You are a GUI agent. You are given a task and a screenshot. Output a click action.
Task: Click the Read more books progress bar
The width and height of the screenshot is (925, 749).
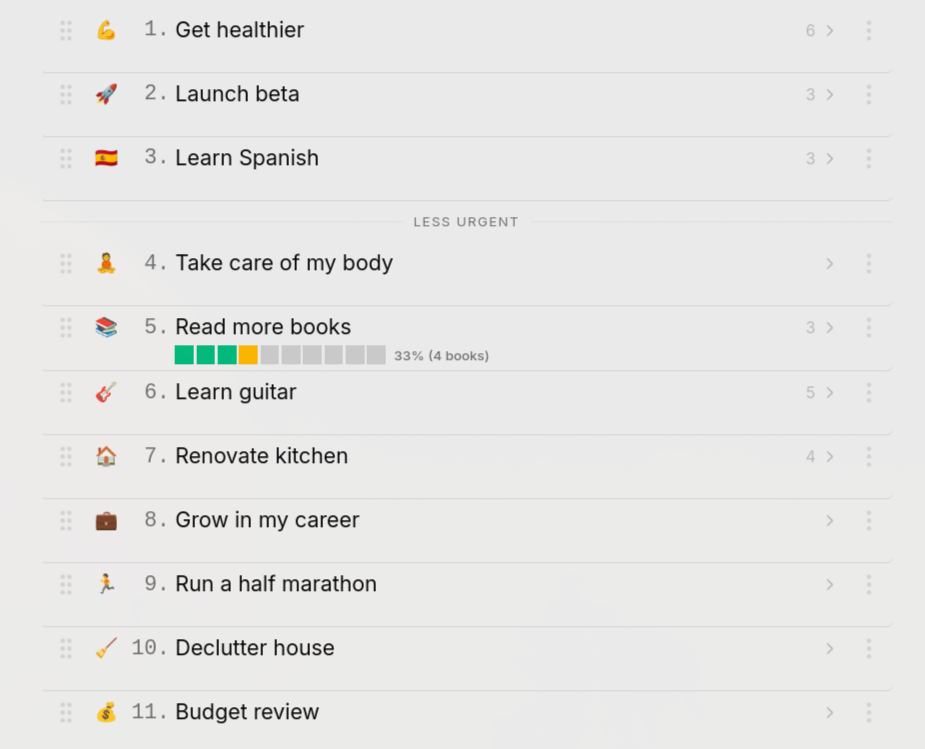coord(280,355)
